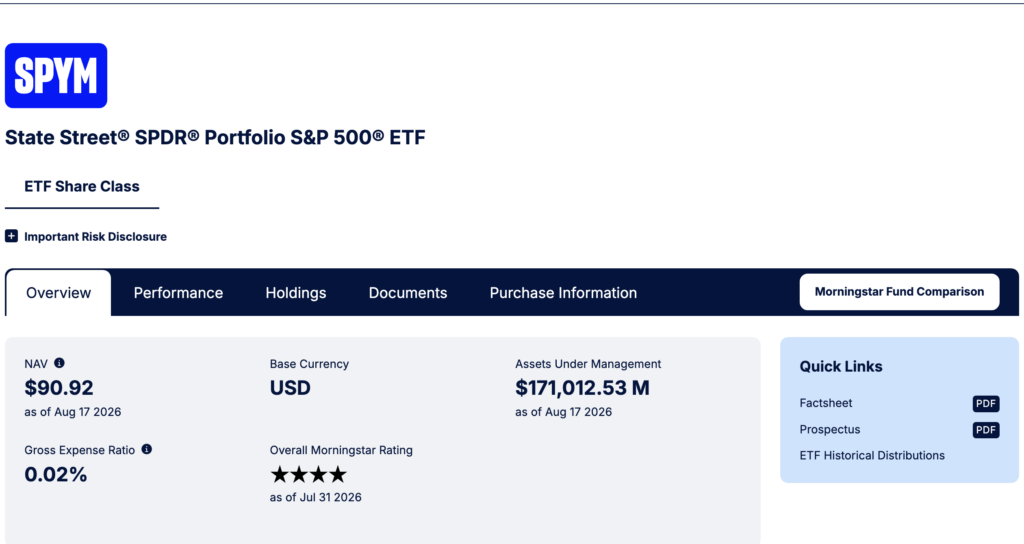The width and height of the screenshot is (1024, 544).
Task: Open the Factsheet PDF badge
Action: (x=985, y=404)
